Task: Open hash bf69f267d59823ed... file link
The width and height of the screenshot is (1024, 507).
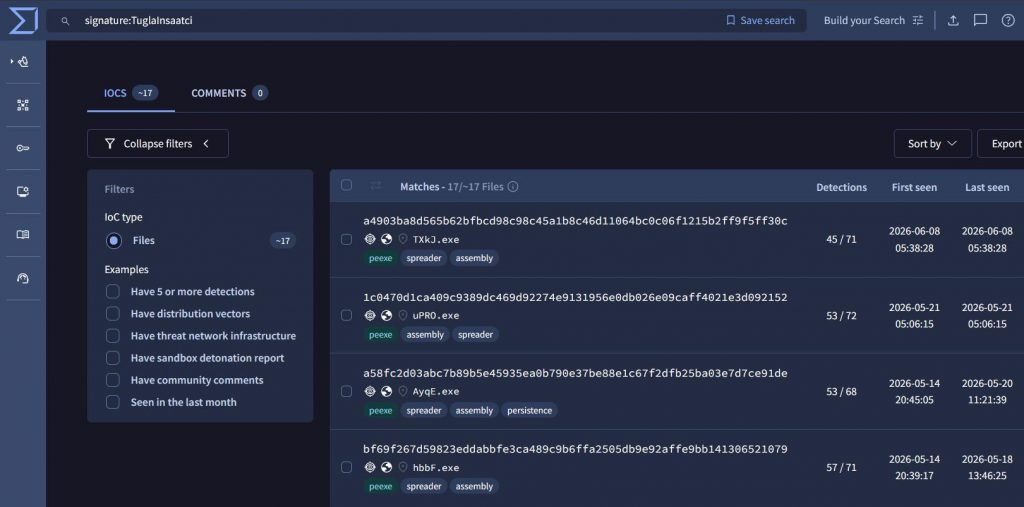Action: (x=575, y=449)
